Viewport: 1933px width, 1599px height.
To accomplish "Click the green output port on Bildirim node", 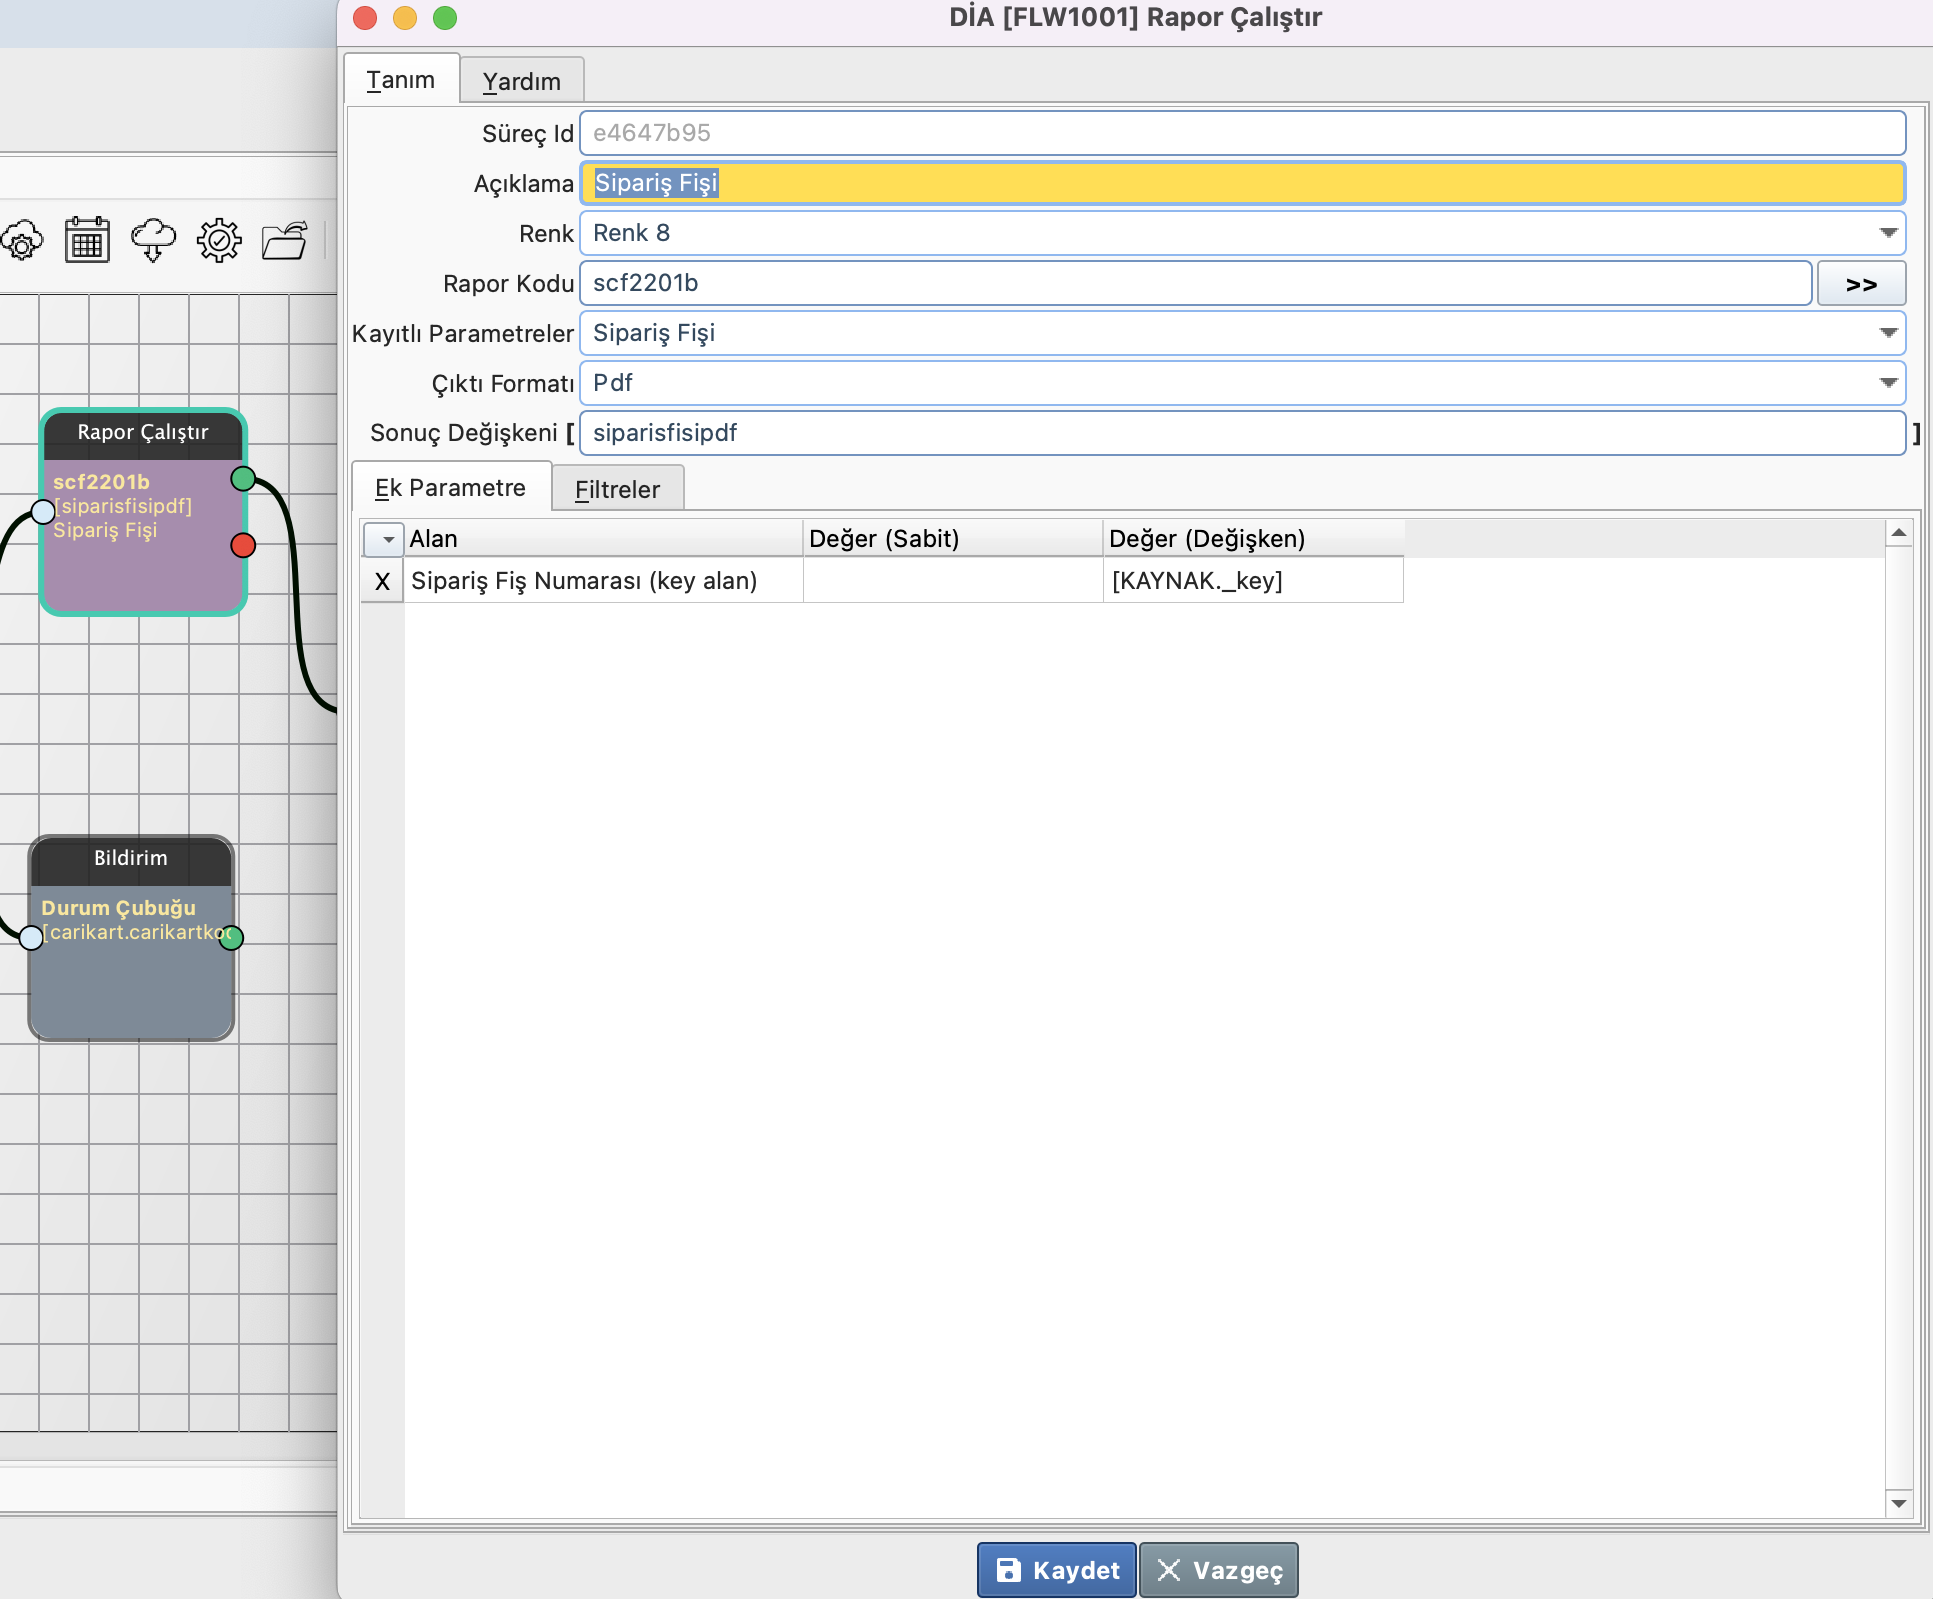I will (231, 937).
